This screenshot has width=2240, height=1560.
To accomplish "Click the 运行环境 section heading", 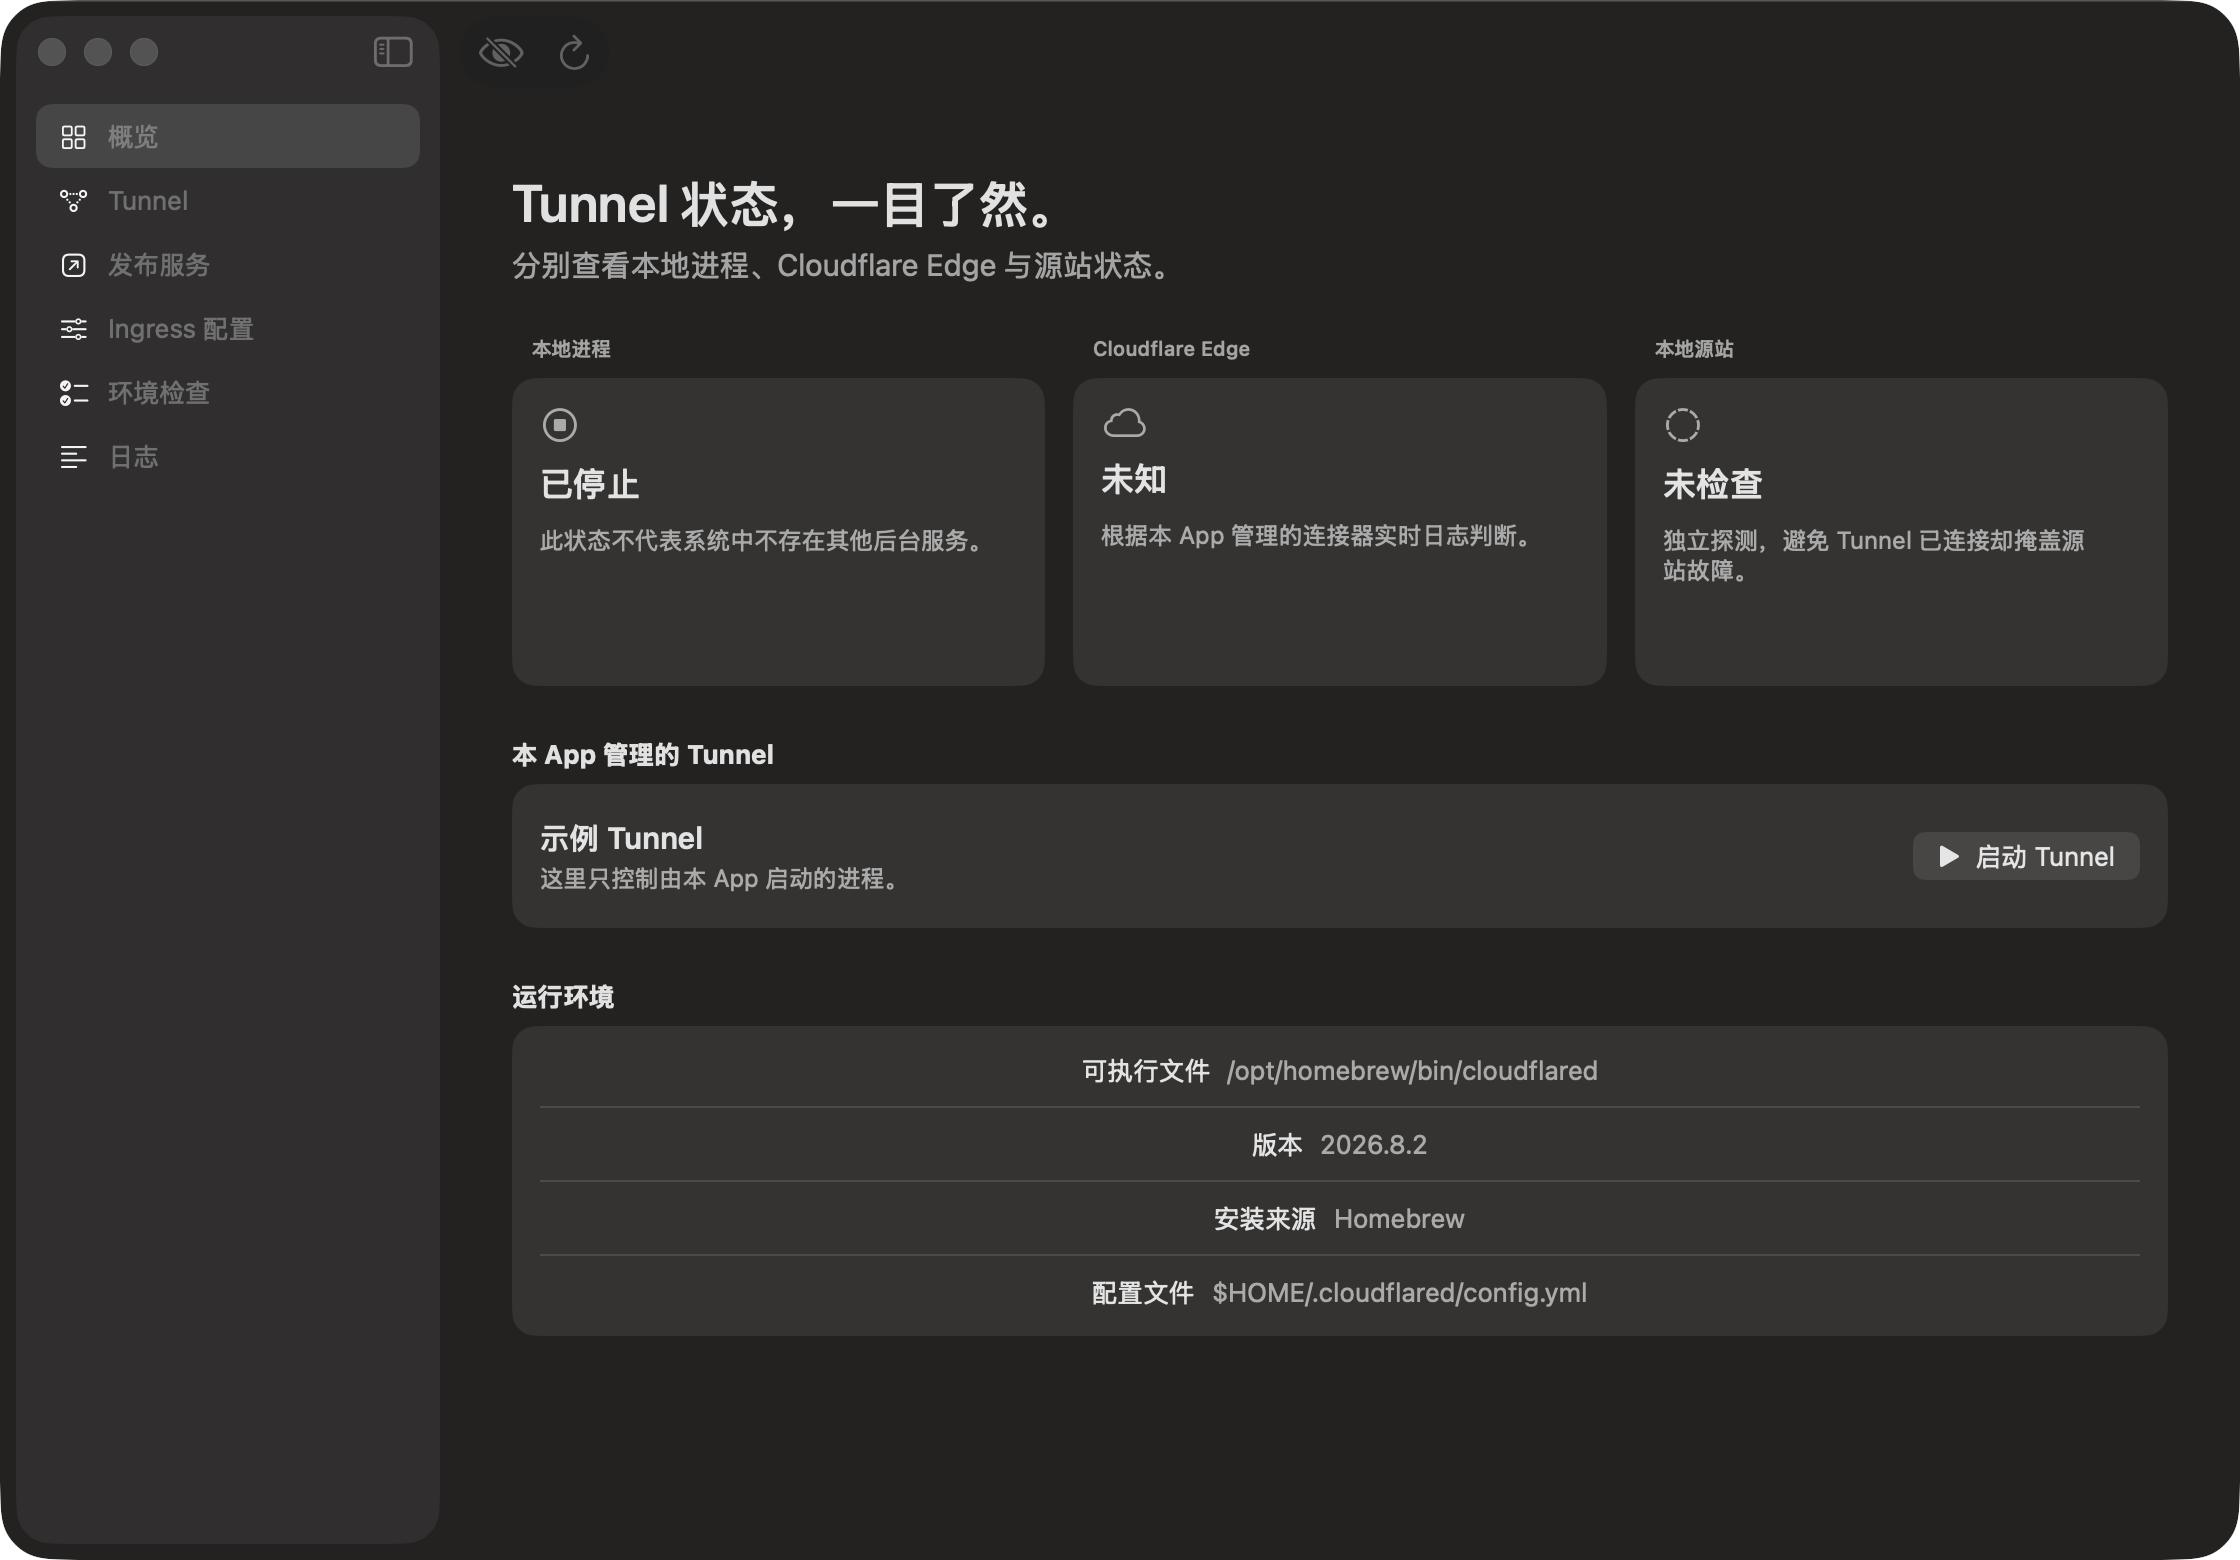I will pos(563,997).
